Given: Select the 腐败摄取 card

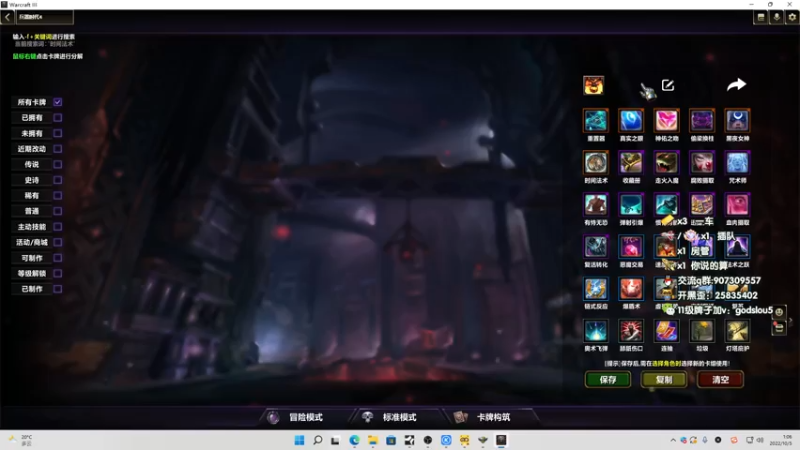Looking at the screenshot, I should [x=702, y=163].
